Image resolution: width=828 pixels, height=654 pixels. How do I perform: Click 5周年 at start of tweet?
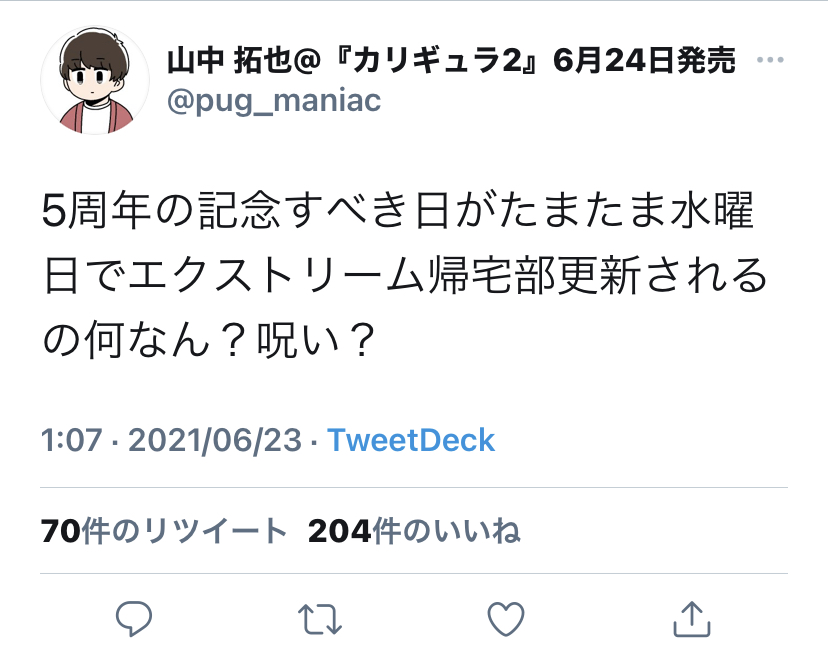pos(95,210)
